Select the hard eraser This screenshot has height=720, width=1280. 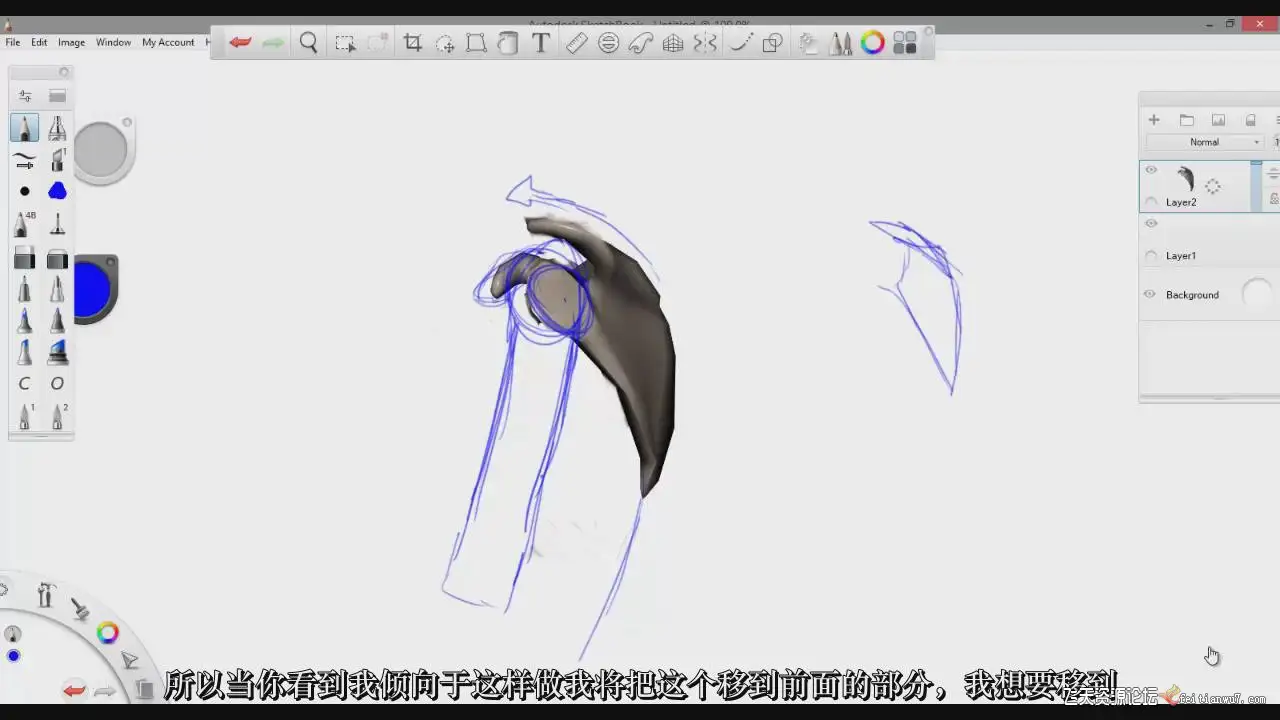click(x=25, y=259)
